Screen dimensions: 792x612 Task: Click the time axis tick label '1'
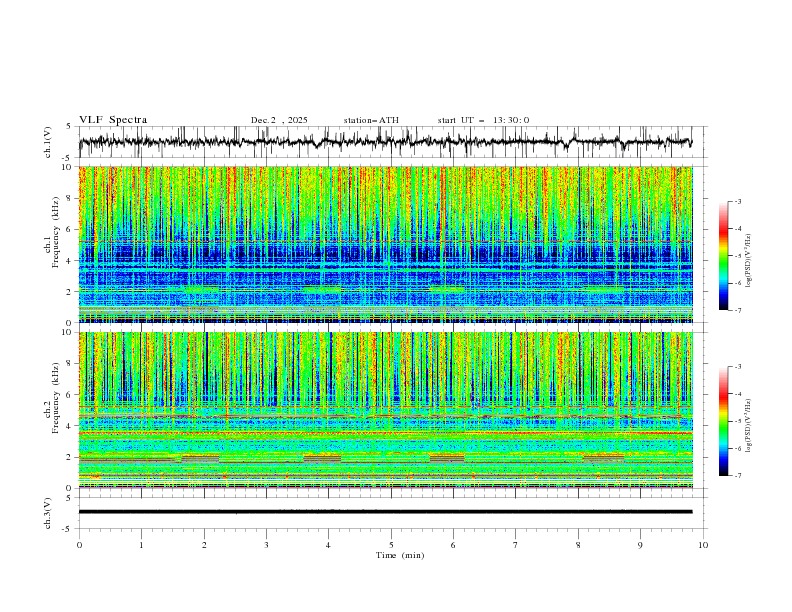pyautogui.click(x=141, y=545)
